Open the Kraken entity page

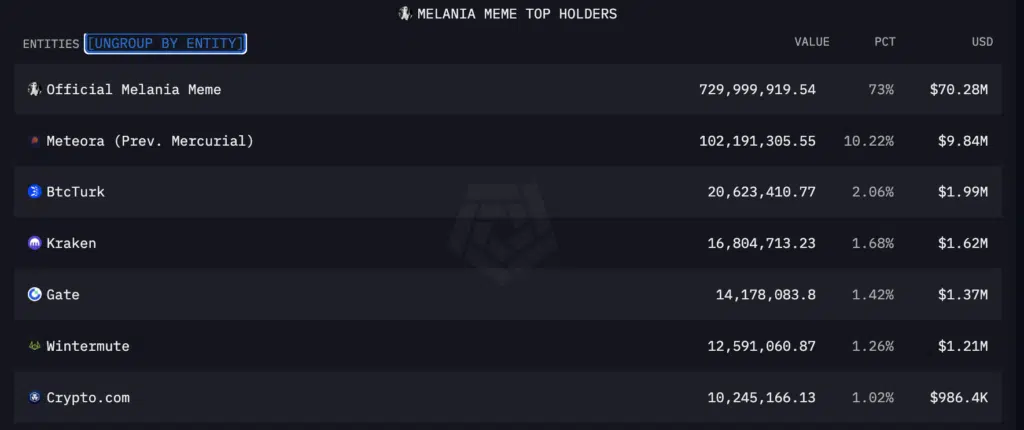[x=72, y=243]
